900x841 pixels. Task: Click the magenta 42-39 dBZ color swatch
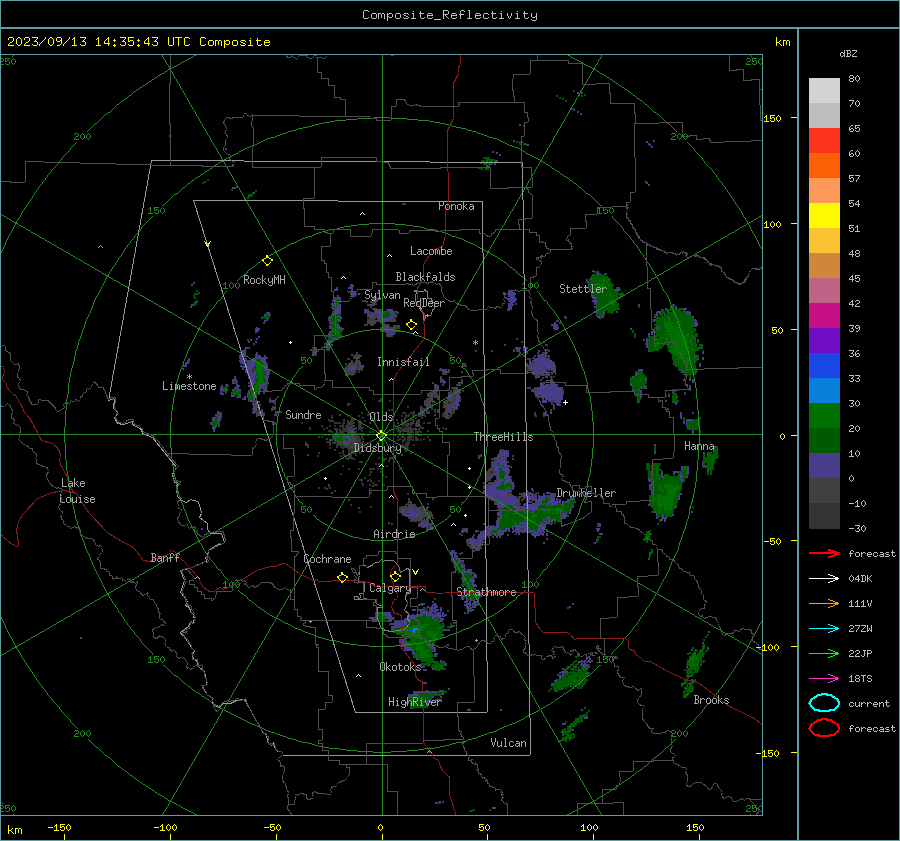pos(824,316)
